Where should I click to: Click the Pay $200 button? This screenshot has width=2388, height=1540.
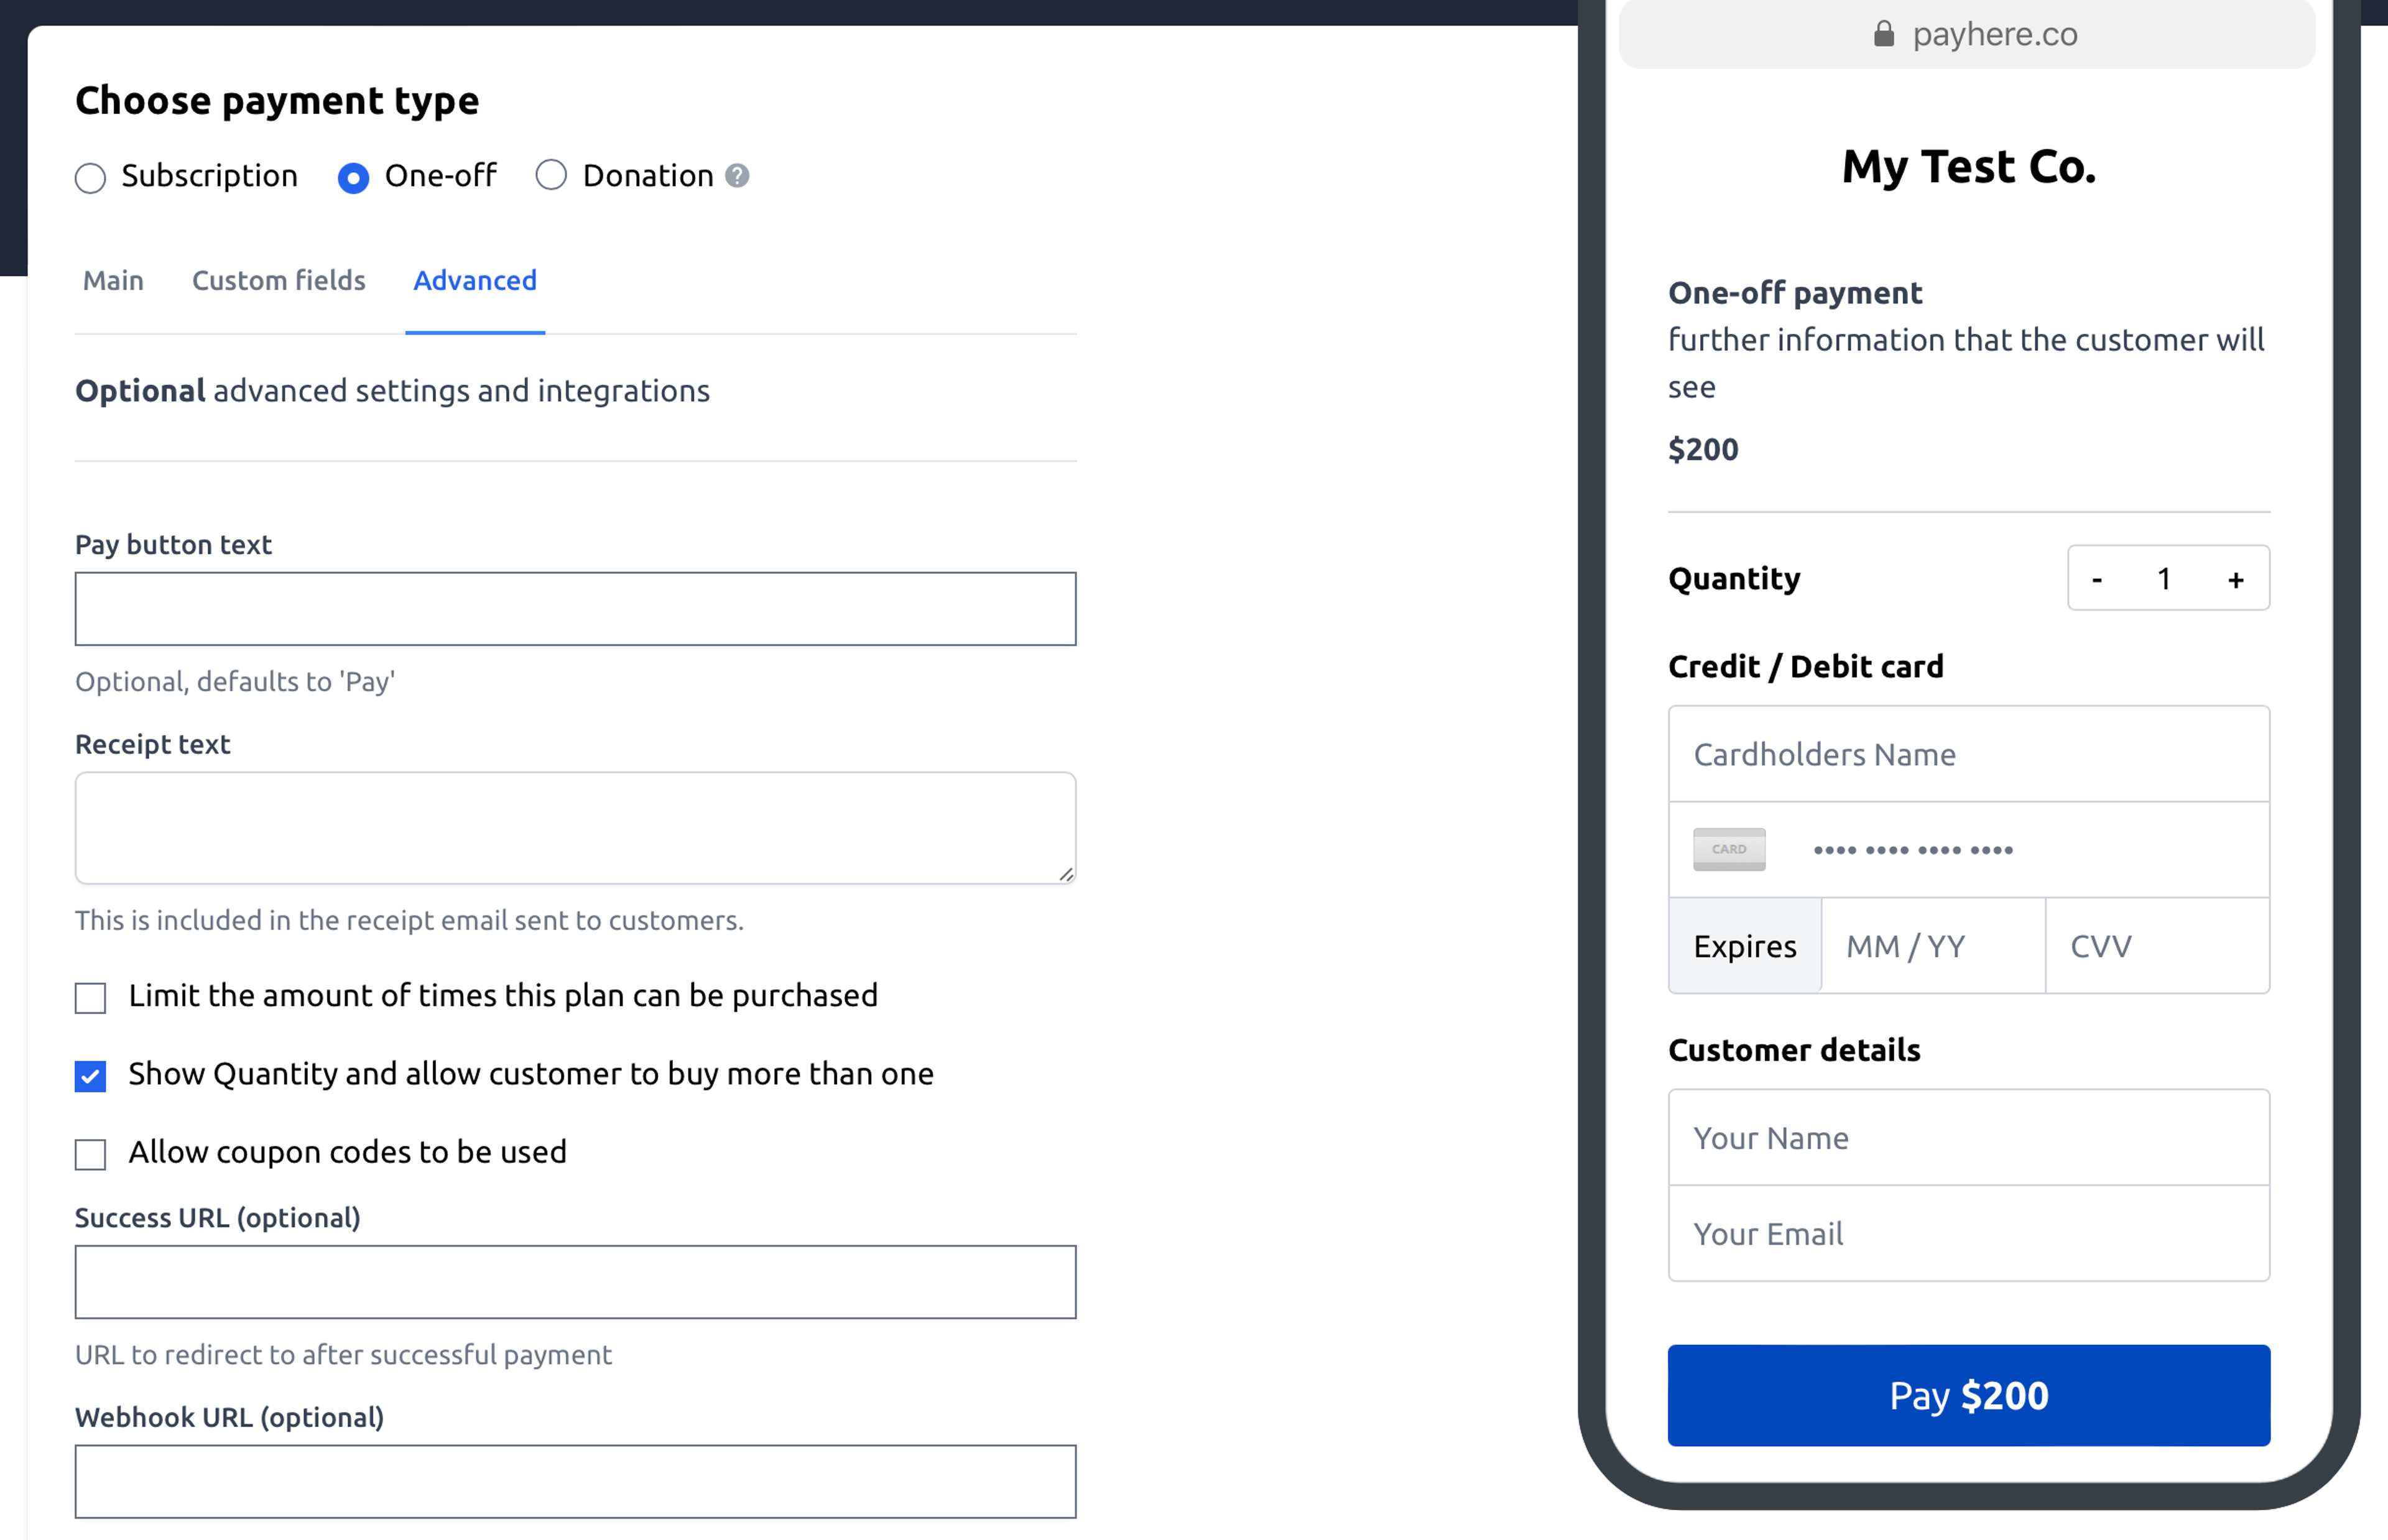(x=1968, y=1395)
